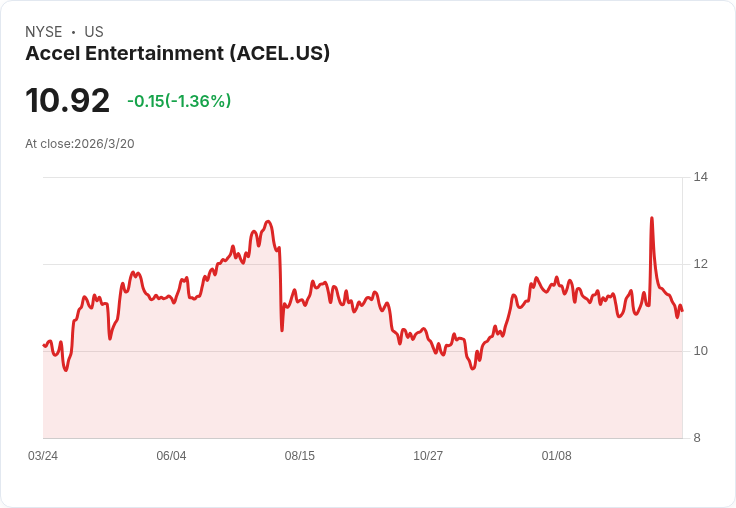Click the November low point of the price line
The width and height of the screenshot is (736, 508).
(473, 369)
